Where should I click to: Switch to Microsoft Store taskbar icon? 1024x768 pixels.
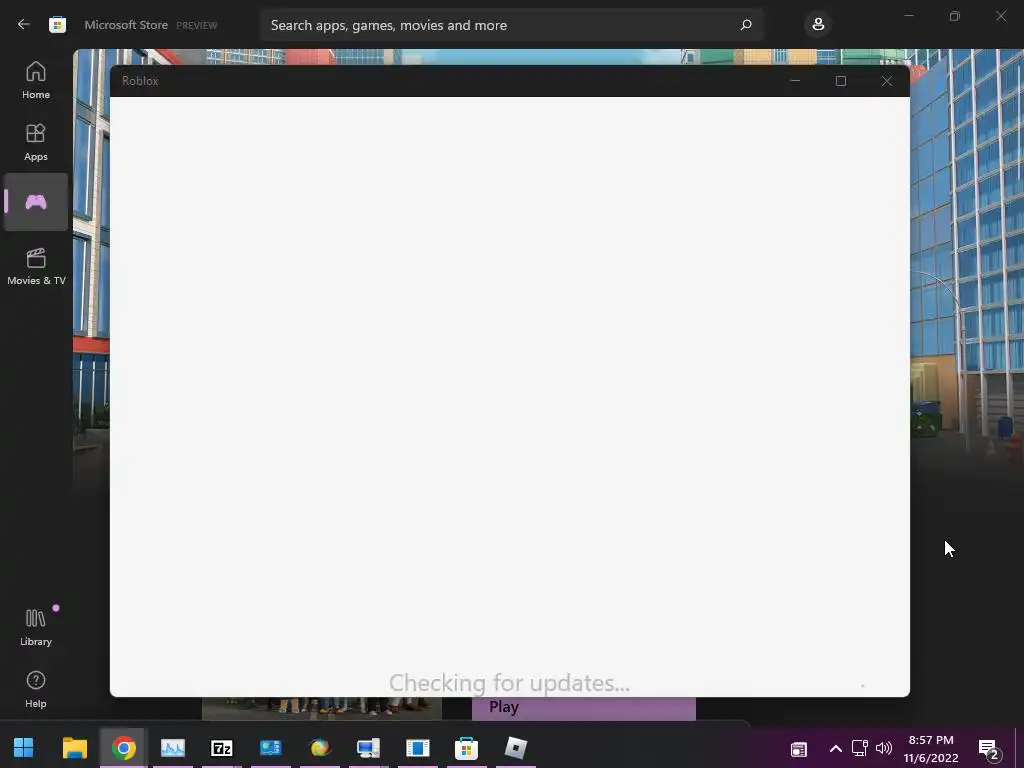click(466, 748)
